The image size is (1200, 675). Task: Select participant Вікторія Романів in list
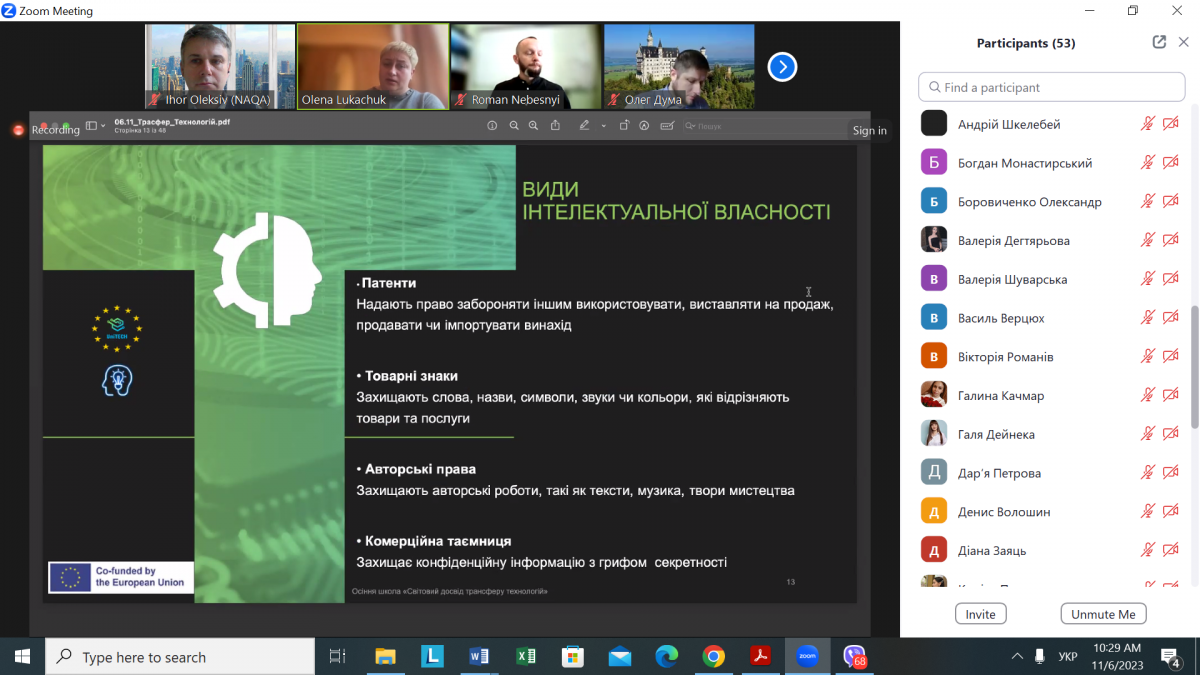[x=1005, y=357]
